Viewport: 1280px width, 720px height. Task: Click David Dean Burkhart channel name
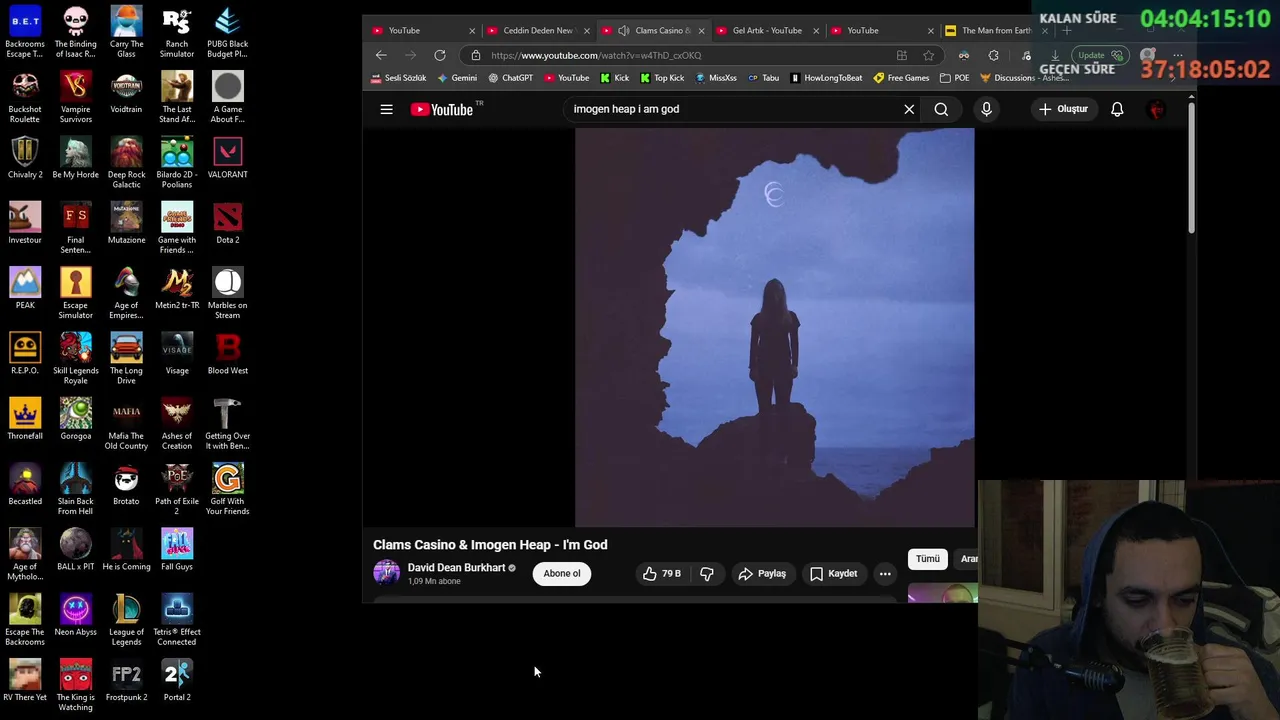pos(456,568)
